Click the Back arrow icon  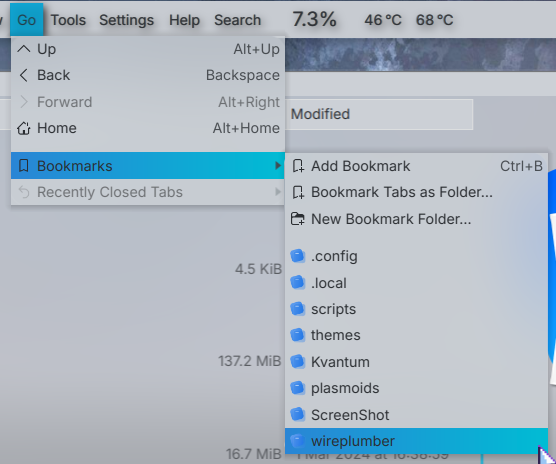(24, 75)
